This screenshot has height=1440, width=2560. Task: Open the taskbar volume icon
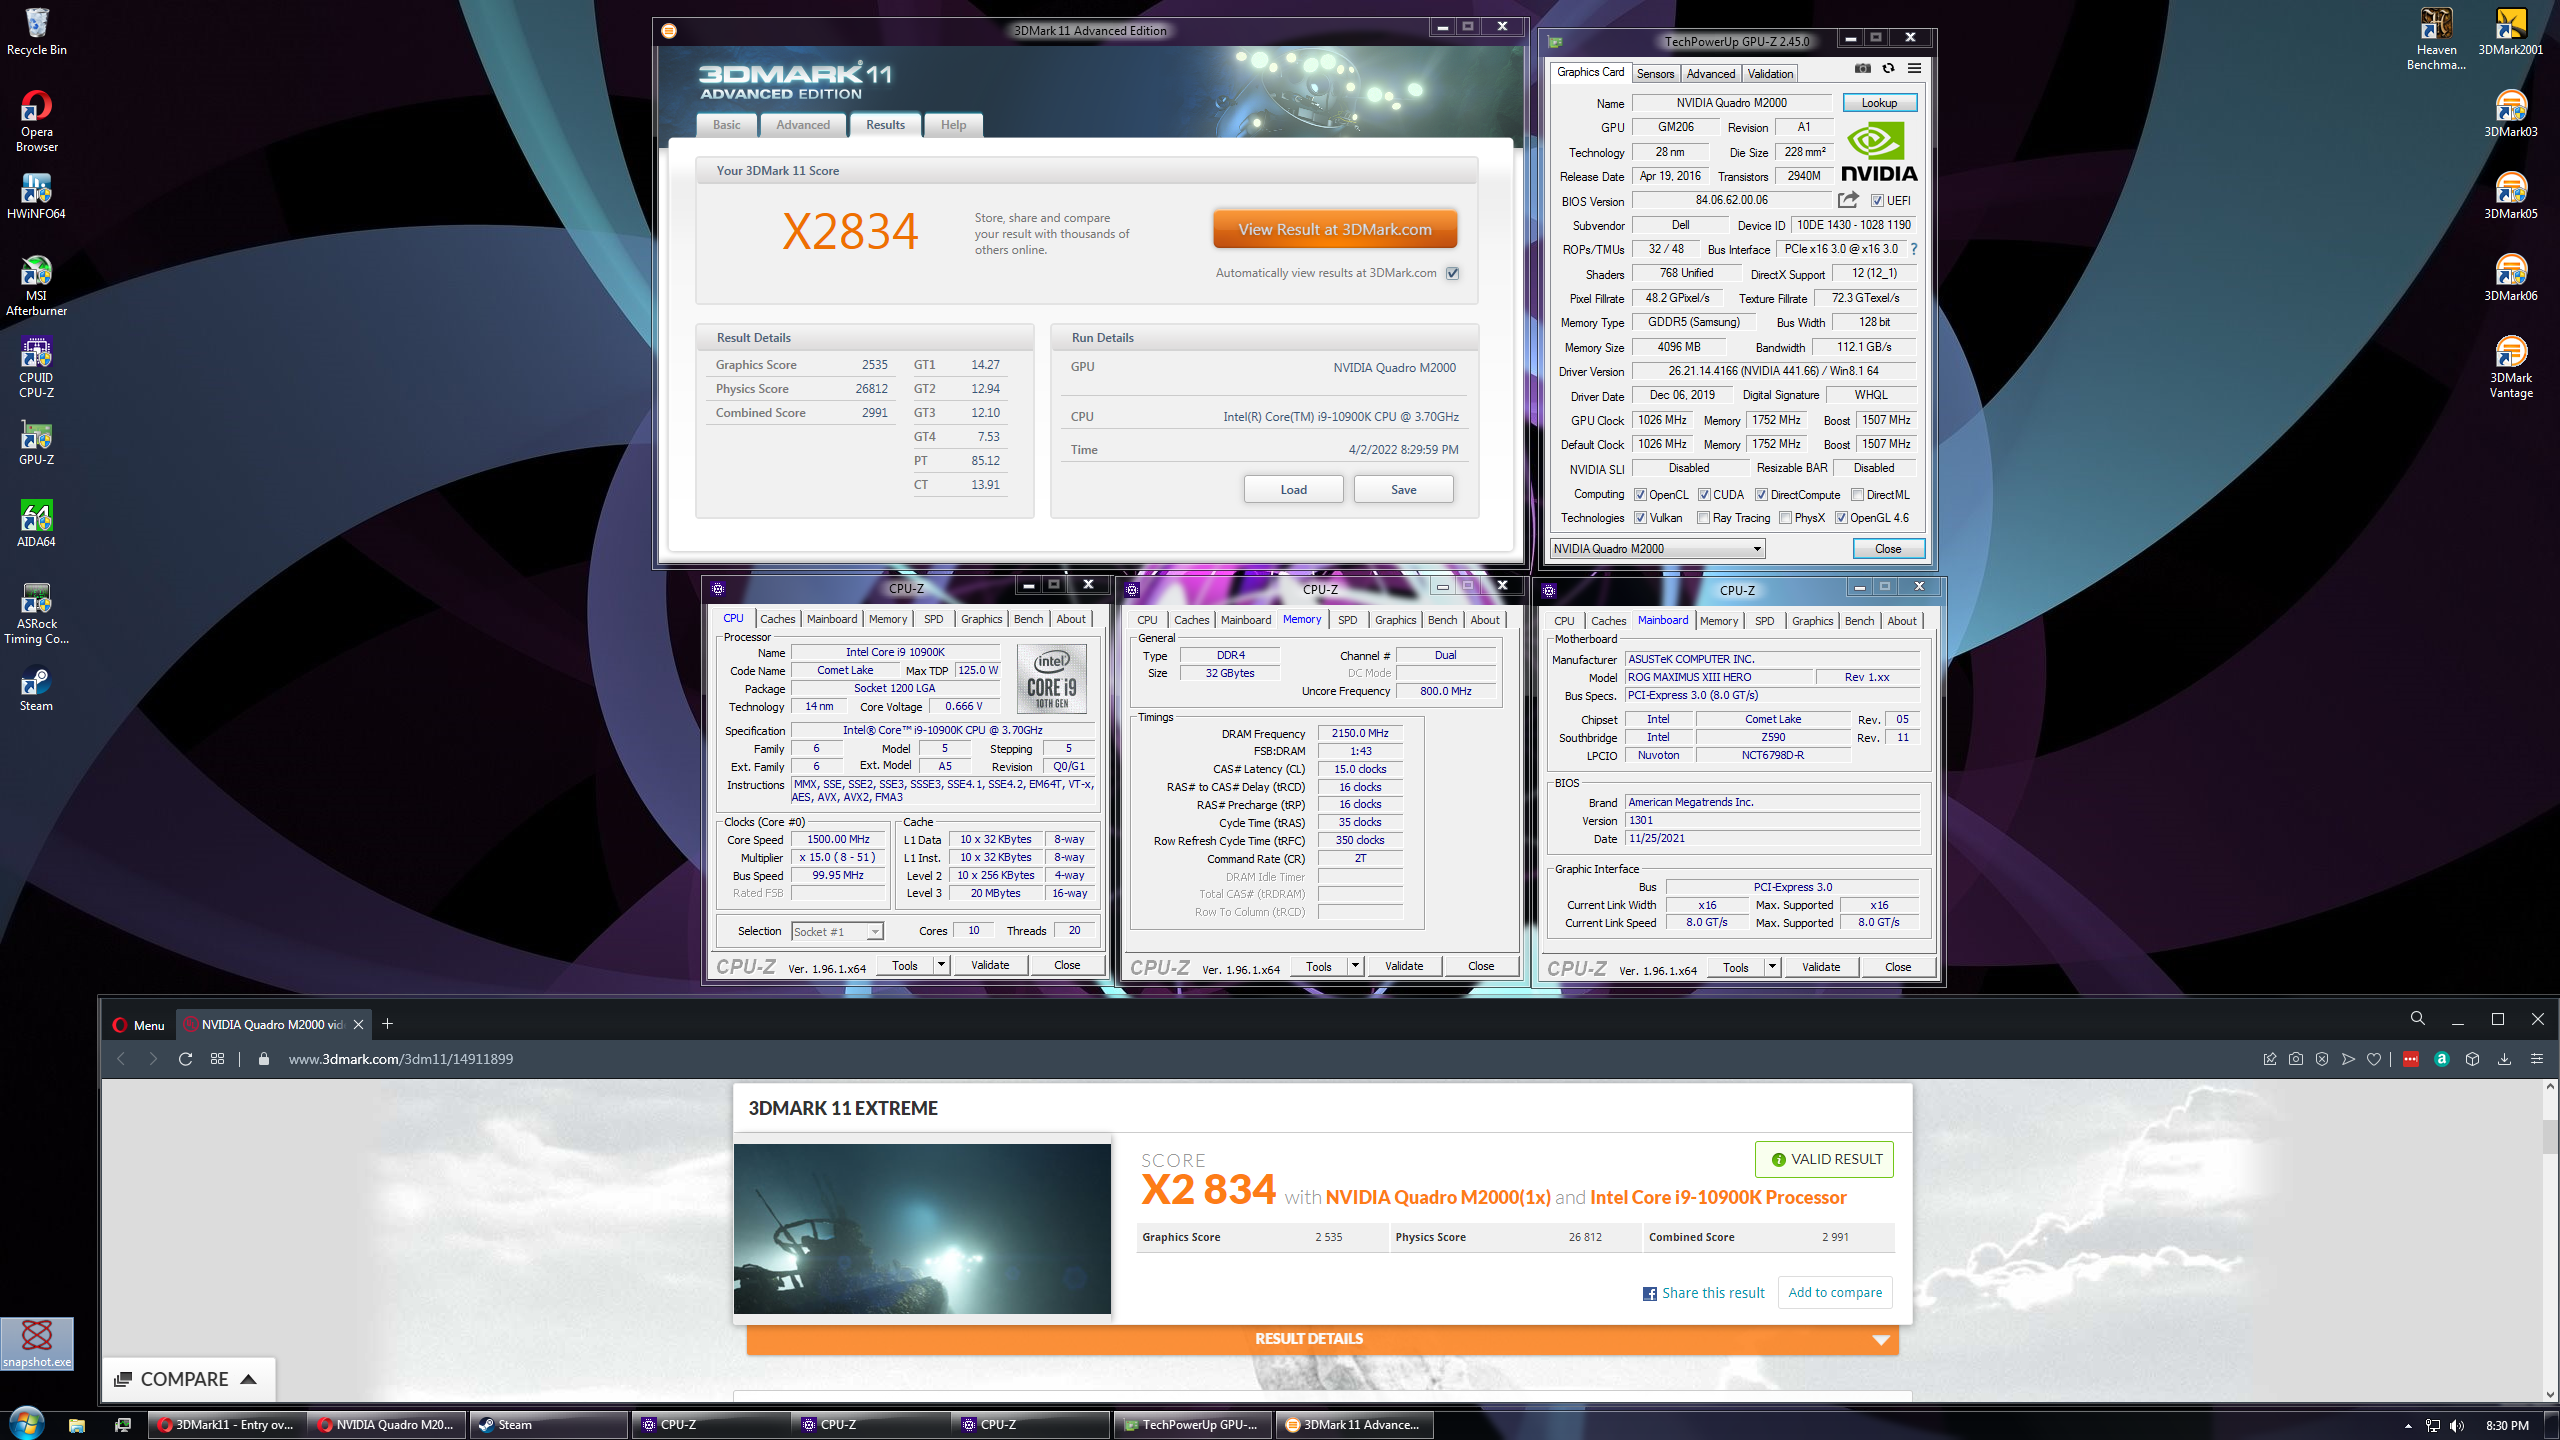pyautogui.click(x=2457, y=1426)
